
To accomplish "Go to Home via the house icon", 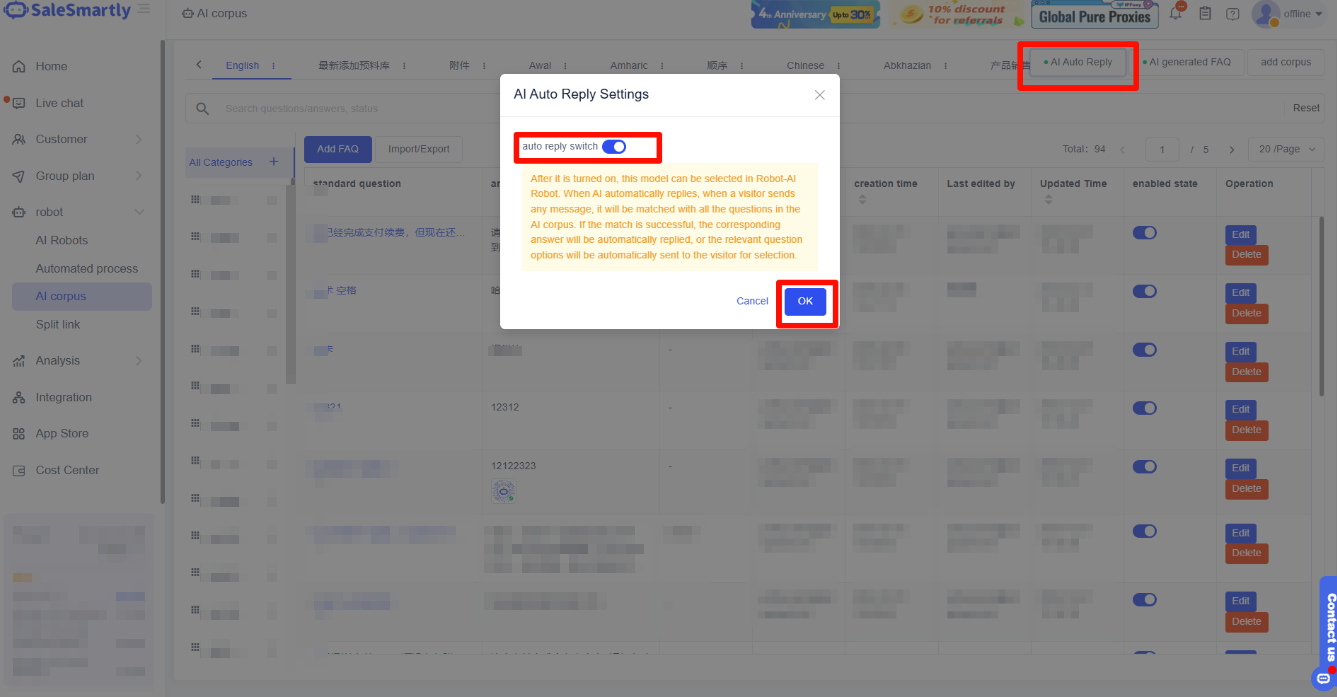I will 18,67.
